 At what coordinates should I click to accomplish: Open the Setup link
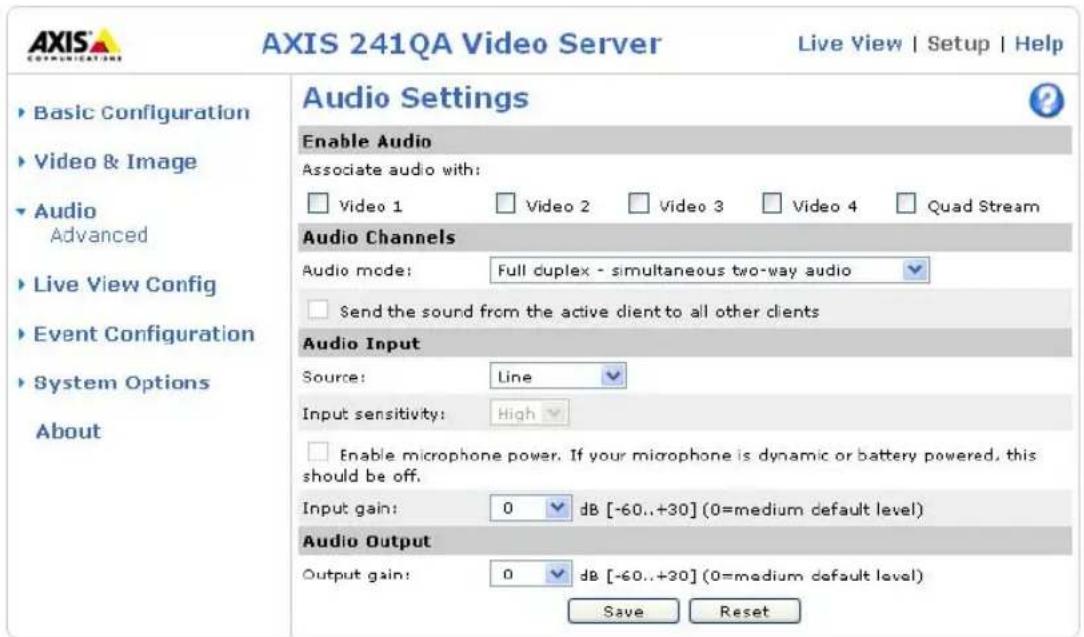[x=958, y=44]
